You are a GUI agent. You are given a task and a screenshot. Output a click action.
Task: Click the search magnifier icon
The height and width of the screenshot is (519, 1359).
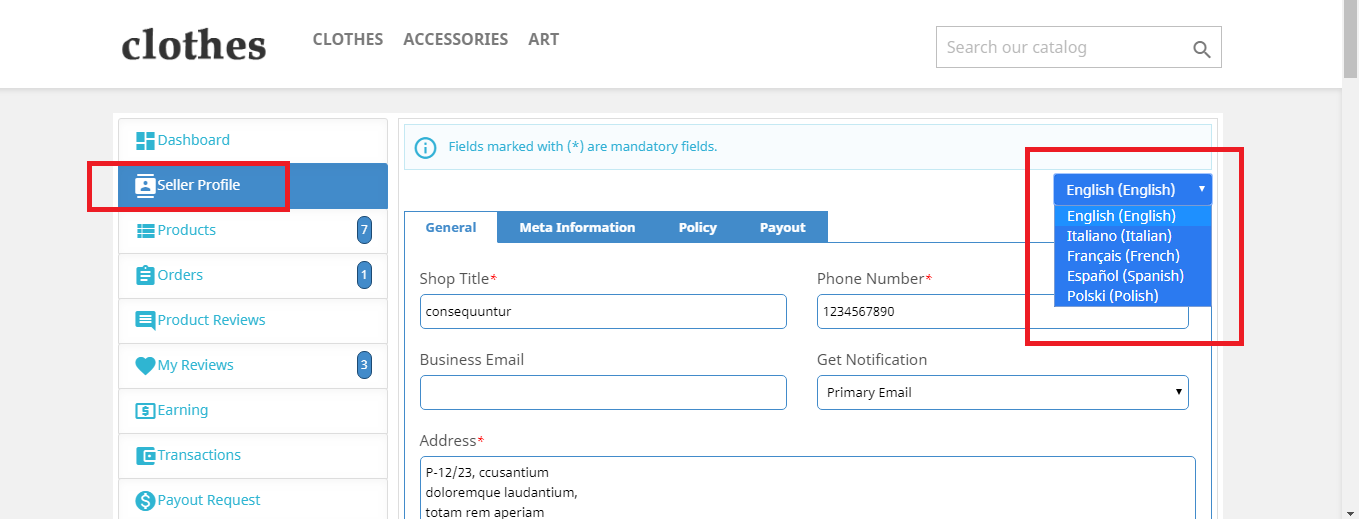click(1201, 49)
